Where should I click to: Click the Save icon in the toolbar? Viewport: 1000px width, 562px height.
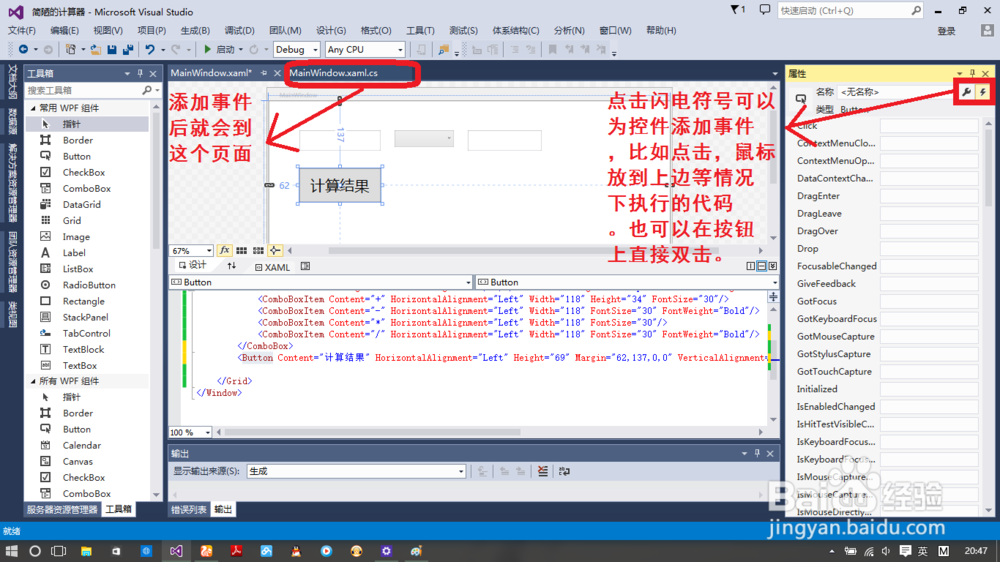[x=112, y=49]
